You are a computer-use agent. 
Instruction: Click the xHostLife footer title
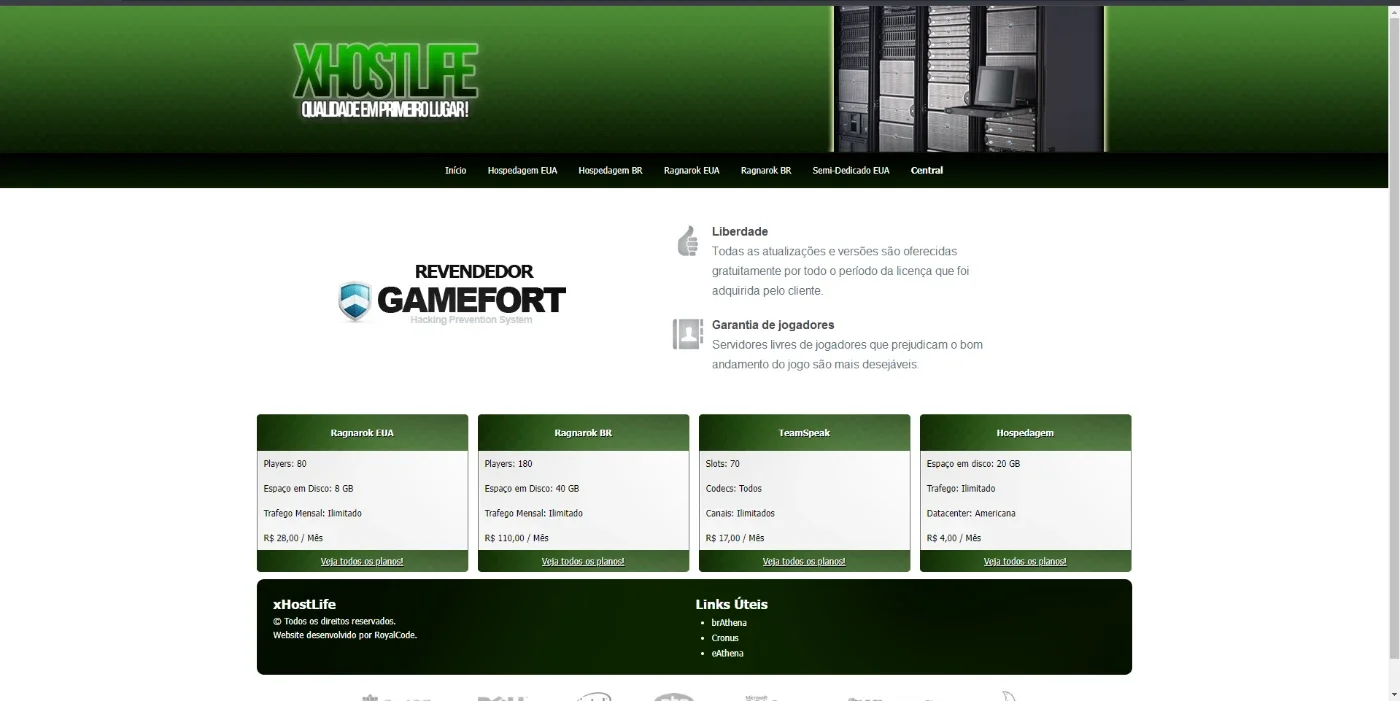[304, 604]
